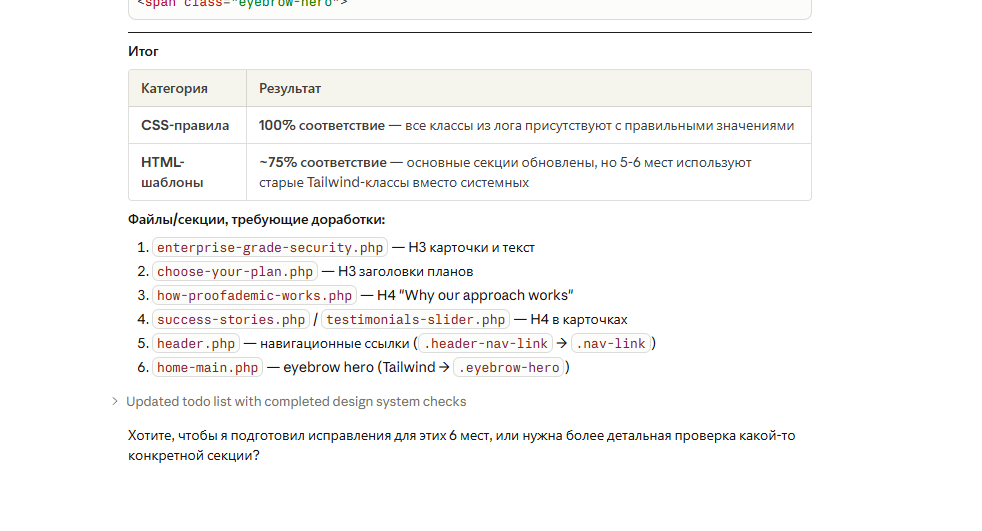The image size is (982, 531).
Task: Click the 'Категория' table column header
Action: pyautogui.click(x=174, y=89)
